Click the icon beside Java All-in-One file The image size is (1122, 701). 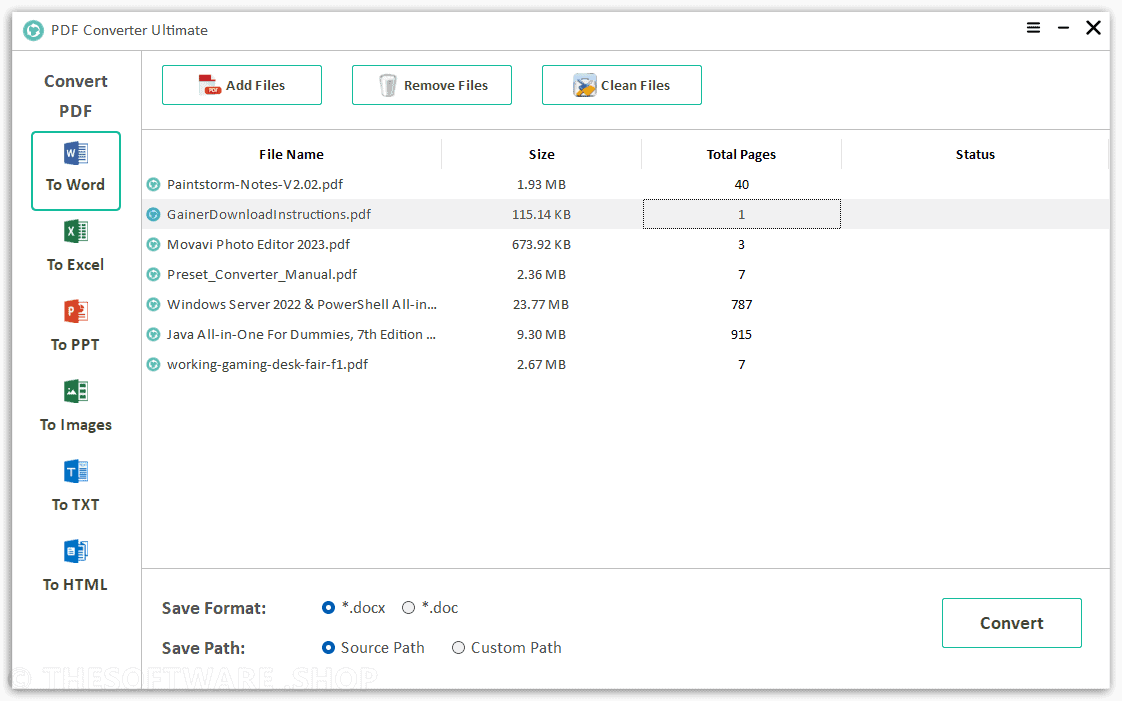[x=153, y=335]
